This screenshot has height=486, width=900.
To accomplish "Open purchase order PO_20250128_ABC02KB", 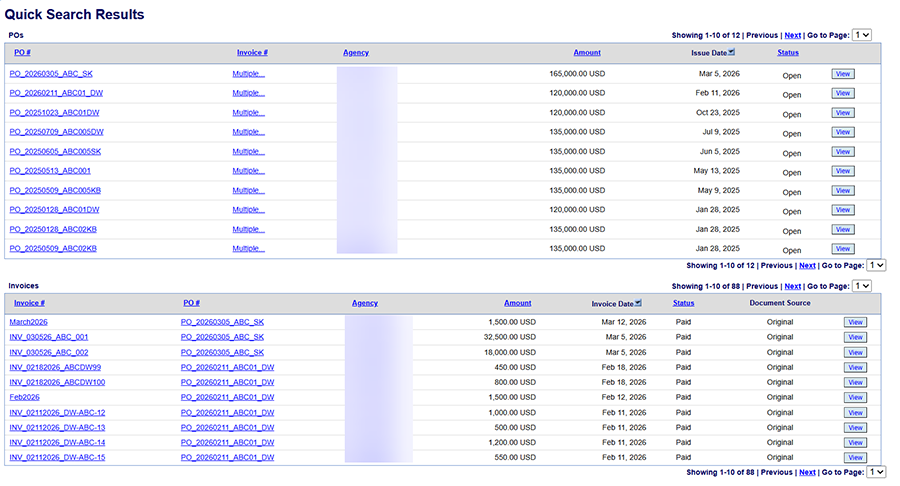I will coord(53,229).
